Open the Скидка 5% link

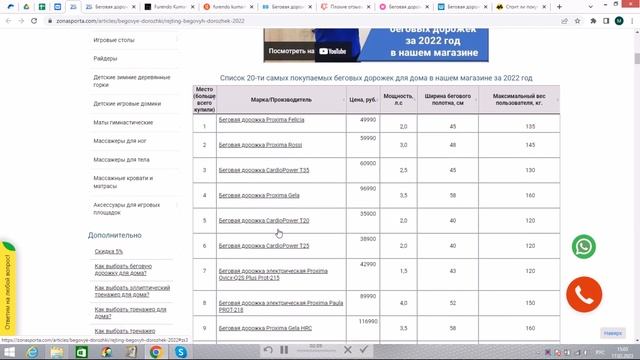coord(109,251)
